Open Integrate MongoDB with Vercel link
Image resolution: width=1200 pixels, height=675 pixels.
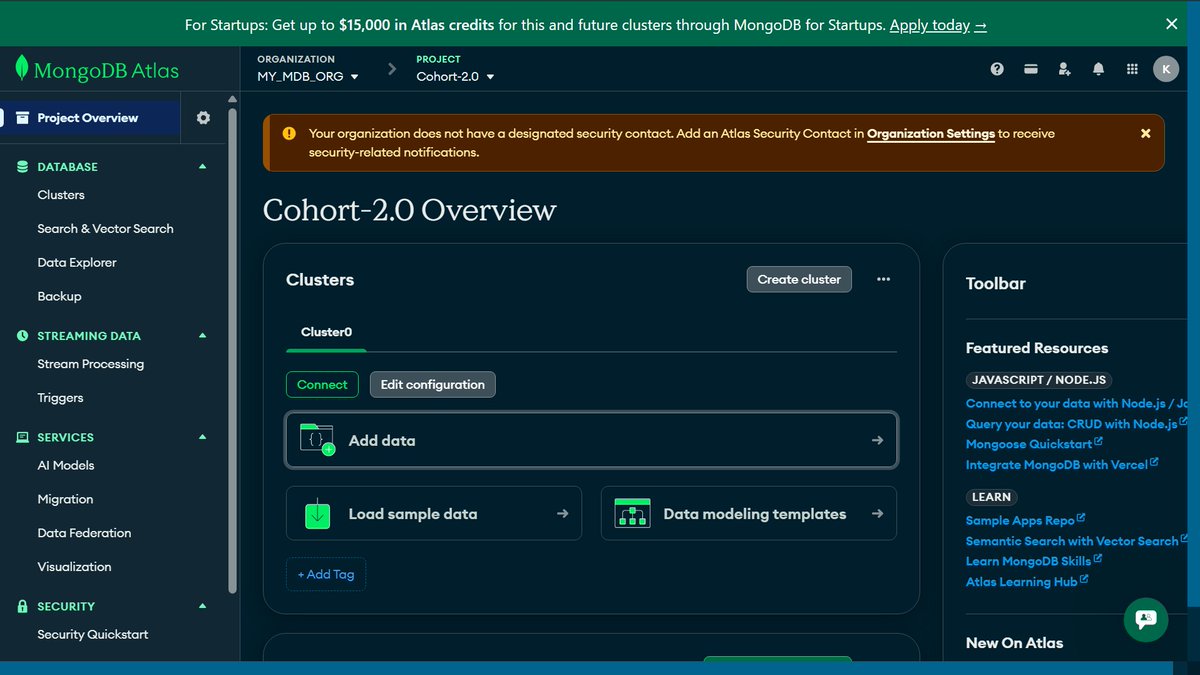click(x=1062, y=465)
